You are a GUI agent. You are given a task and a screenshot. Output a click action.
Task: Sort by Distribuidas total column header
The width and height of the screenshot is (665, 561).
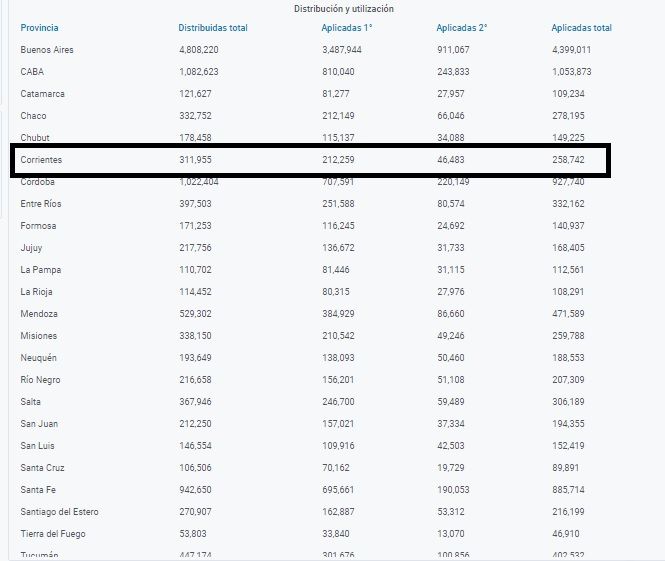pos(213,28)
